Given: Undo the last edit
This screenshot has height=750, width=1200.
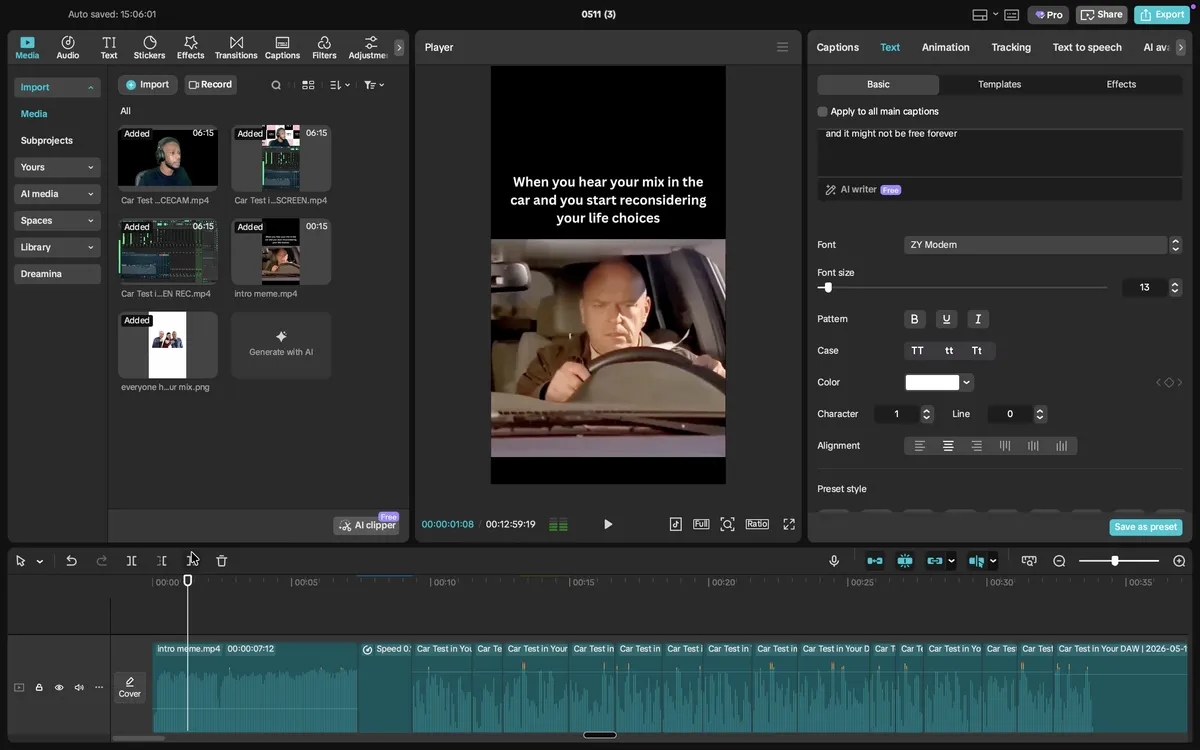Looking at the screenshot, I should pyautogui.click(x=71, y=561).
